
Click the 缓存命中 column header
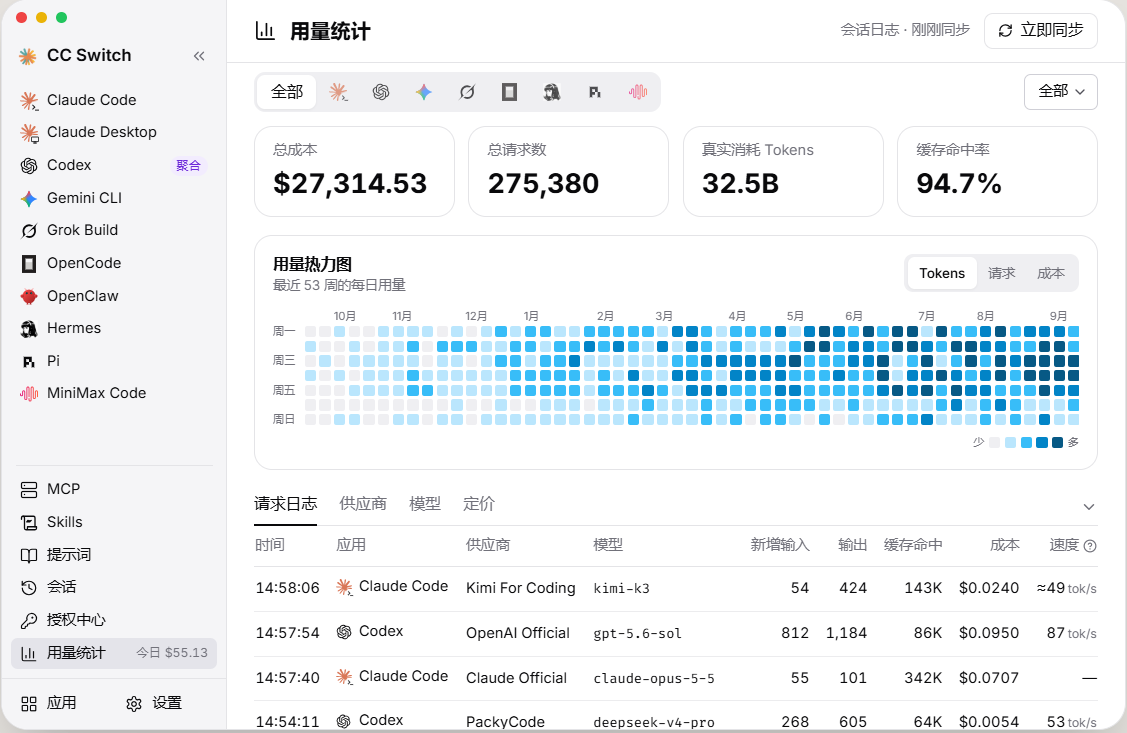point(913,545)
